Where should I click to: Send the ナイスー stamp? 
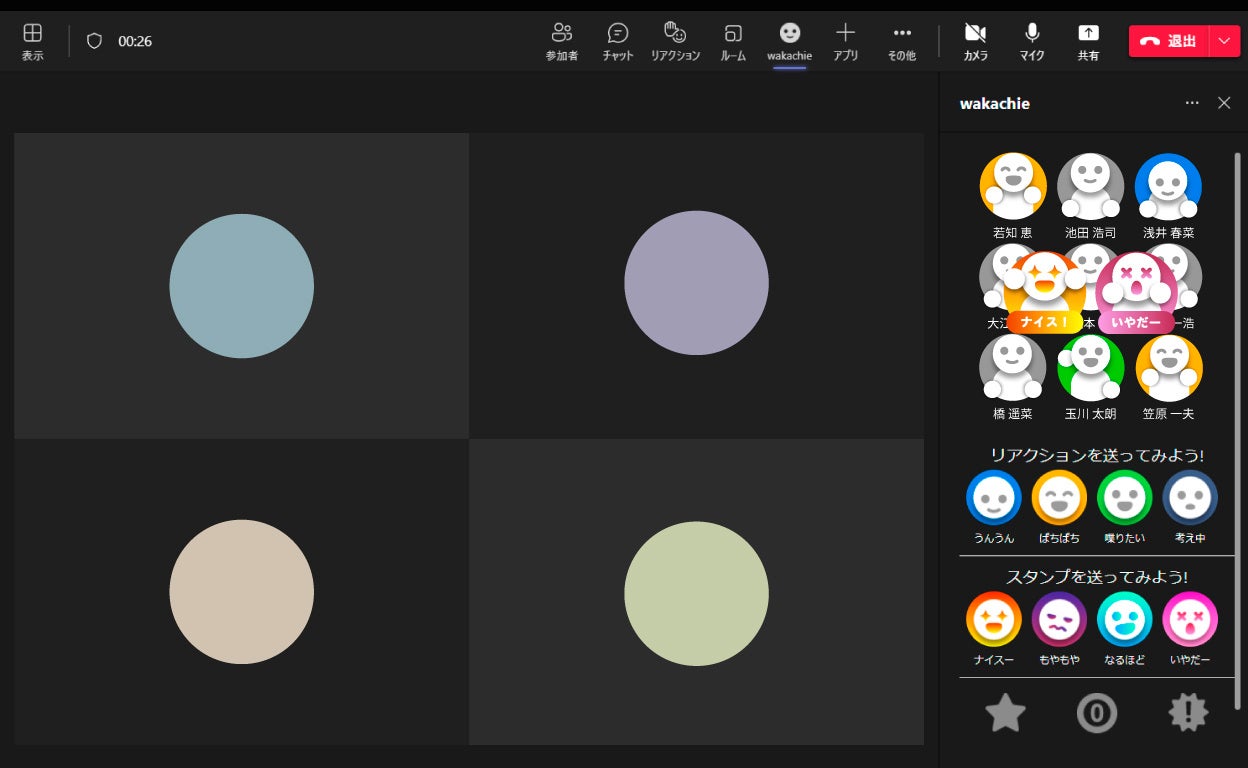(x=993, y=620)
